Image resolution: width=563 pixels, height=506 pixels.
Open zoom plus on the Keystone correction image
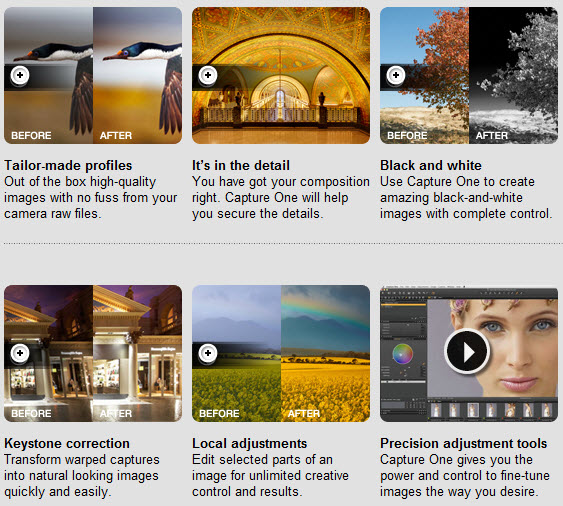coord(20,353)
